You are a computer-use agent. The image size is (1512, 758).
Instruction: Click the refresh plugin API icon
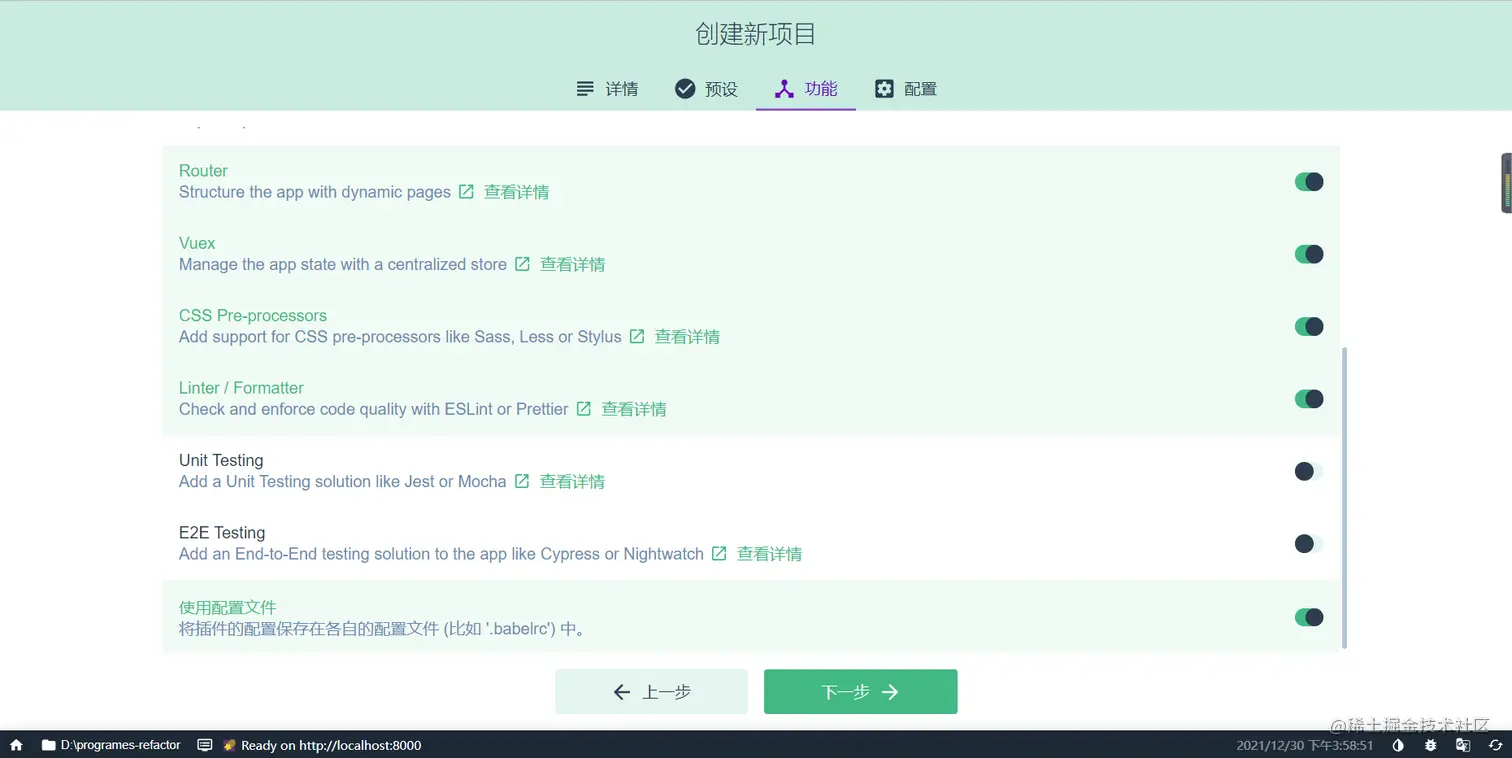1495,745
